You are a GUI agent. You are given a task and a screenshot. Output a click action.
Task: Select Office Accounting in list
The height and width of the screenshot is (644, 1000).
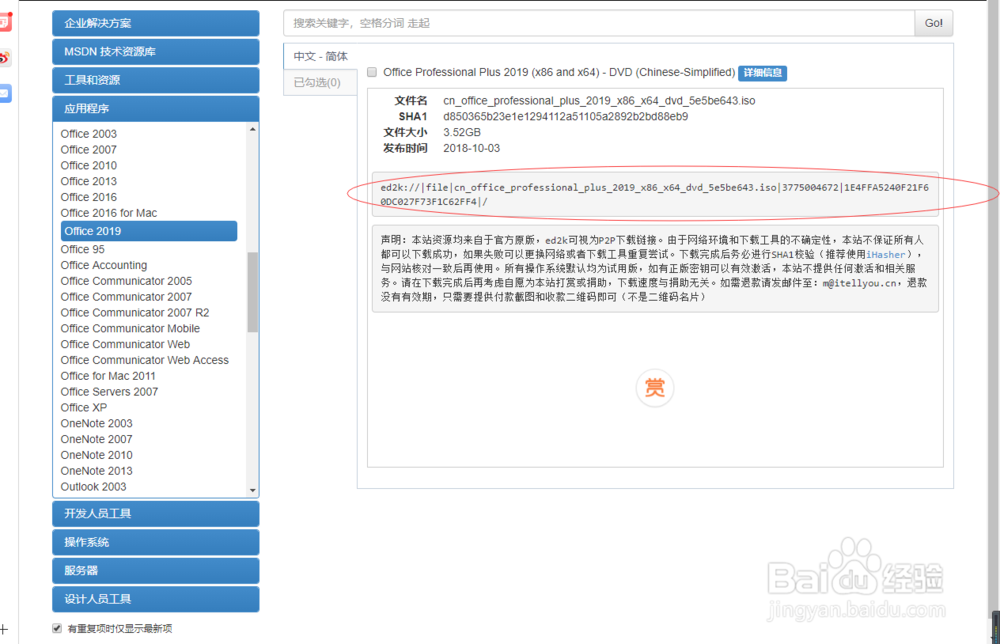click(x=103, y=265)
